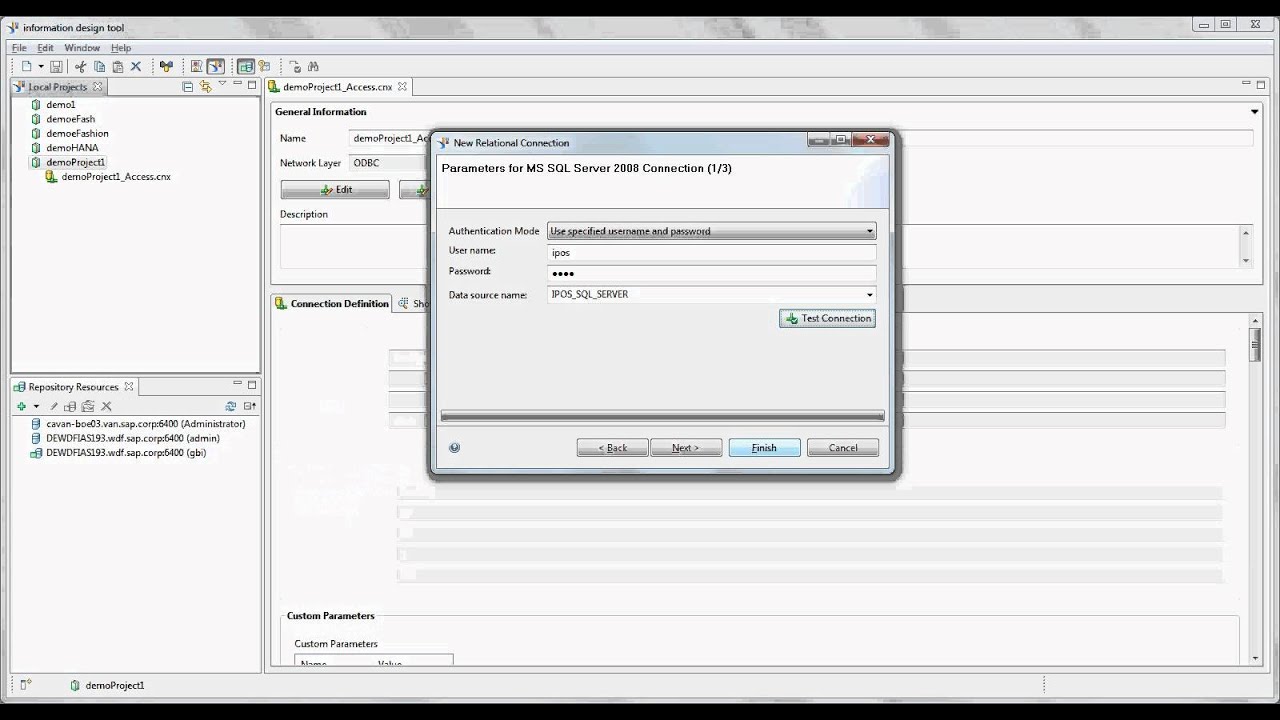Select DEWDFIAS193.wdf.sap.corp:6400 (gbi) session
The width and height of the screenshot is (1280, 720).
click(118, 453)
